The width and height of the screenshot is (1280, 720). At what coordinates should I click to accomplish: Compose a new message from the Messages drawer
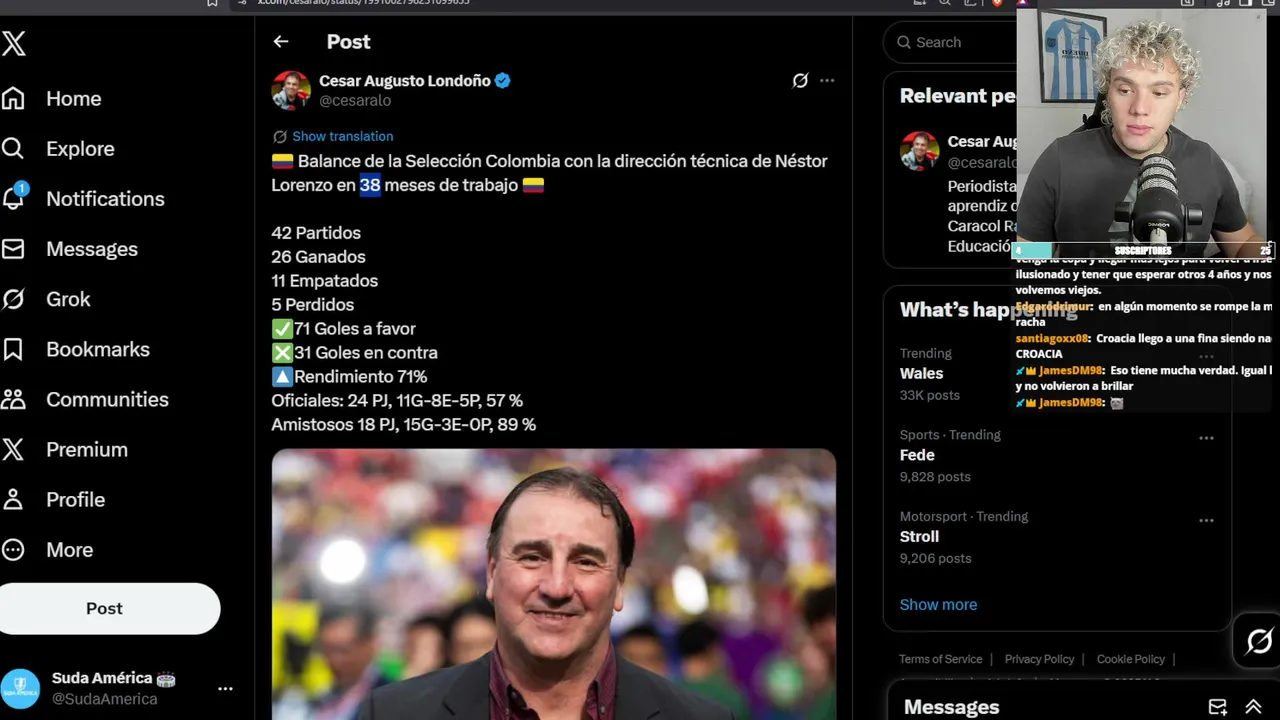click(x=1217, y=707)
